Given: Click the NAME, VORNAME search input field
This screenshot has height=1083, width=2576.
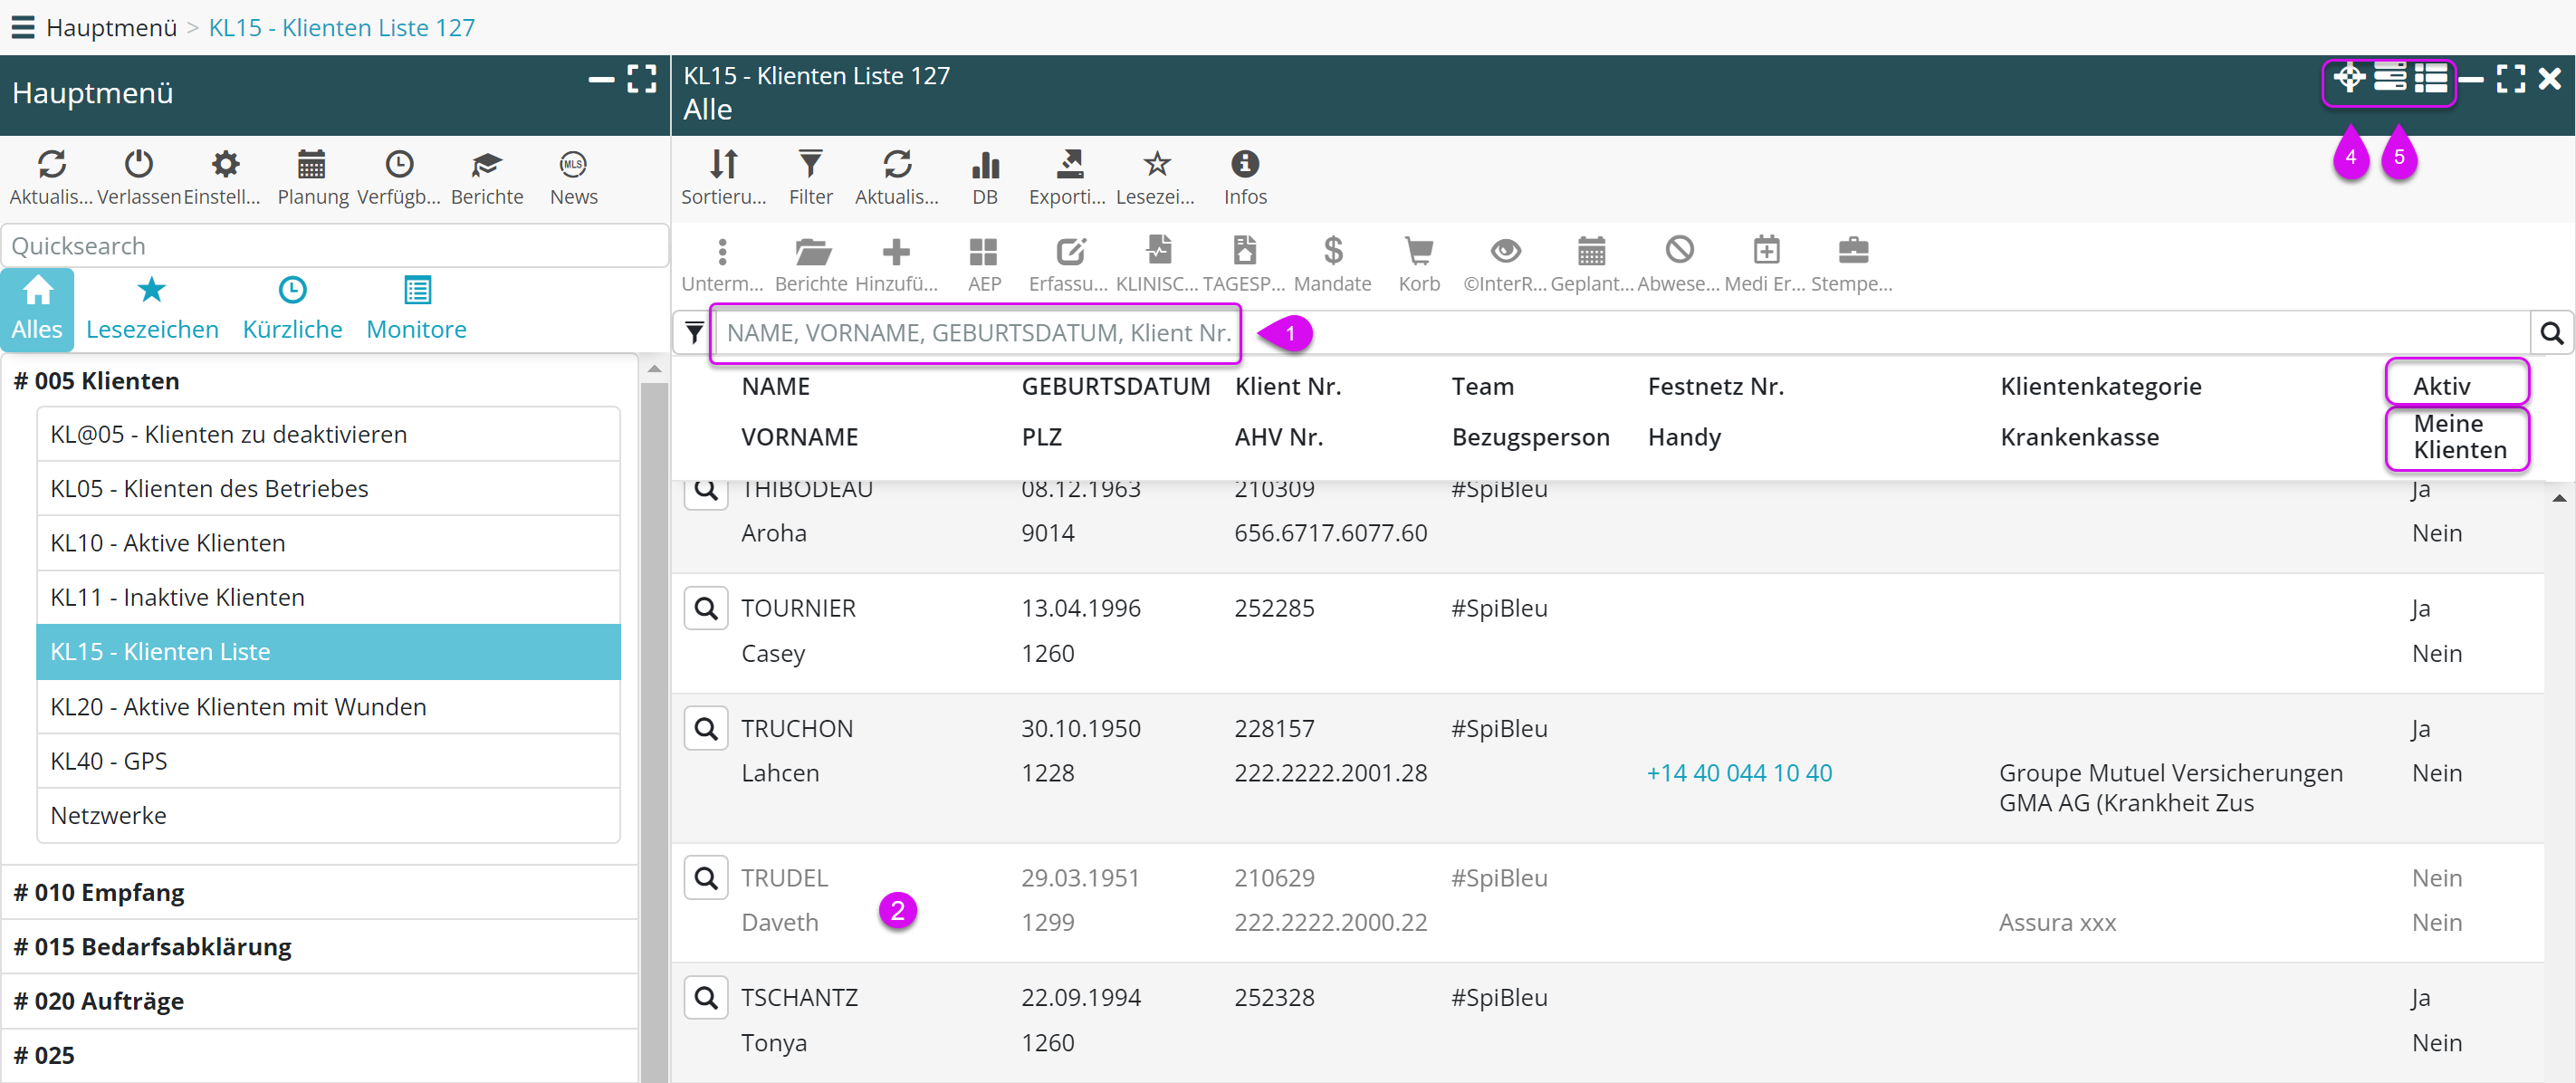Looking at the screenshot, I should (976, 332).
